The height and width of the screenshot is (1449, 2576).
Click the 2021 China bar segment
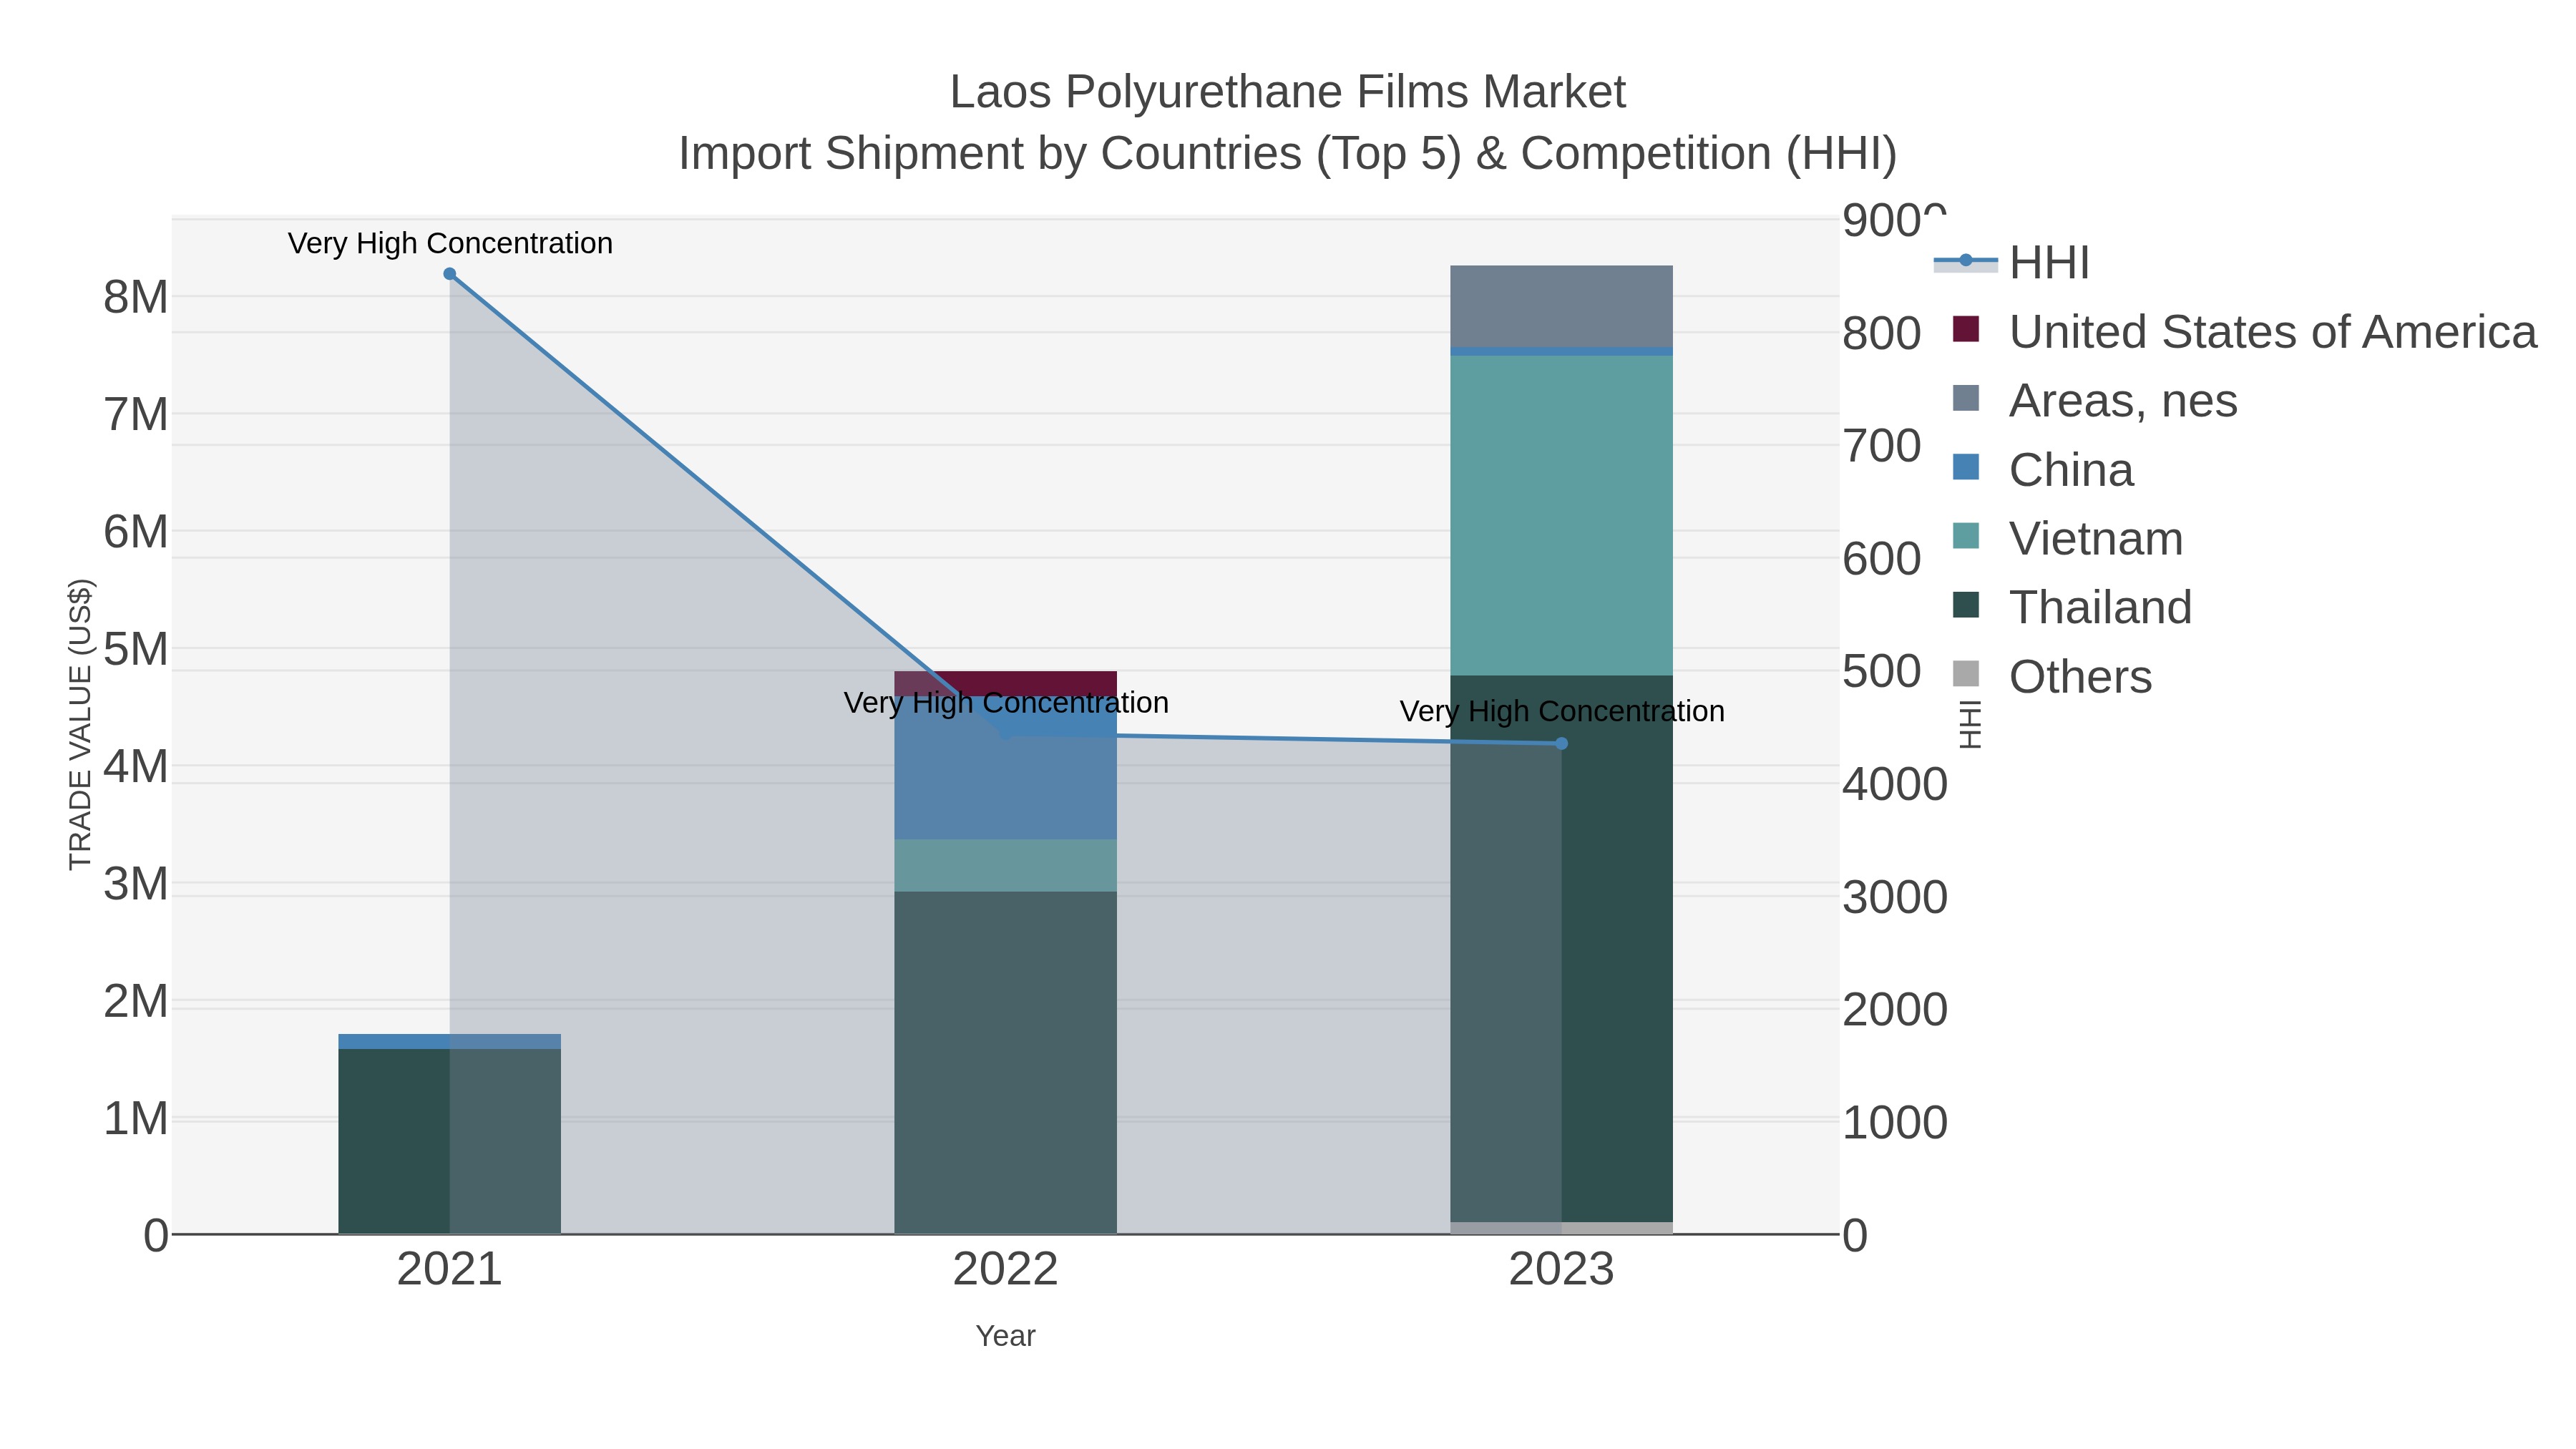pyautogui.click(x=450, y=1041)
